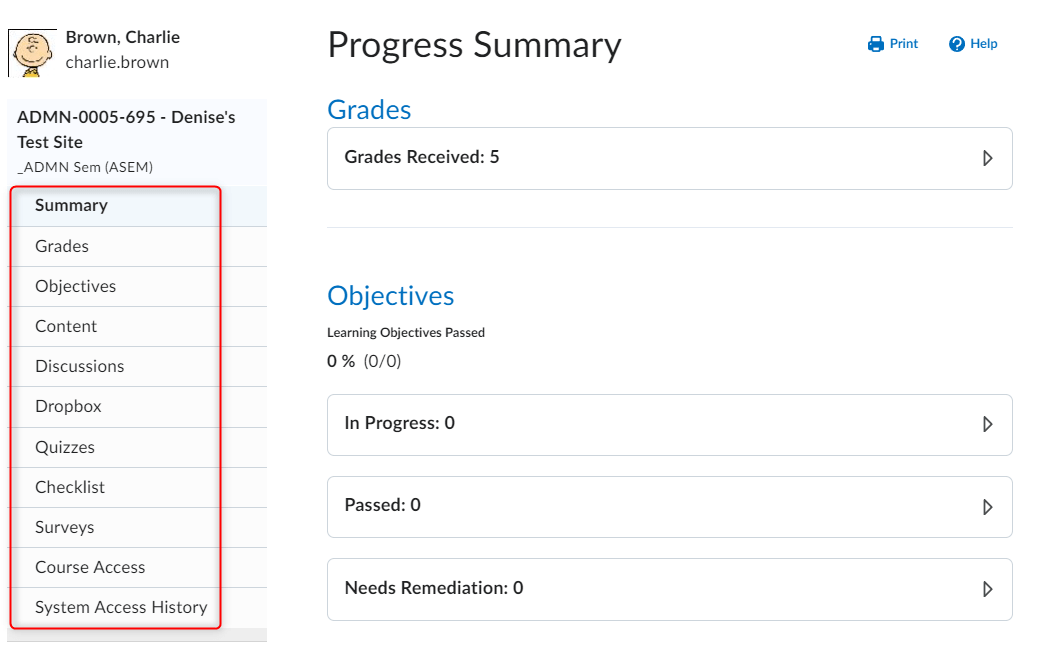Expand the In Progress objectives arrow
Image resolution: width=1037 pixels, height=657 pixels.
[987, 424]
